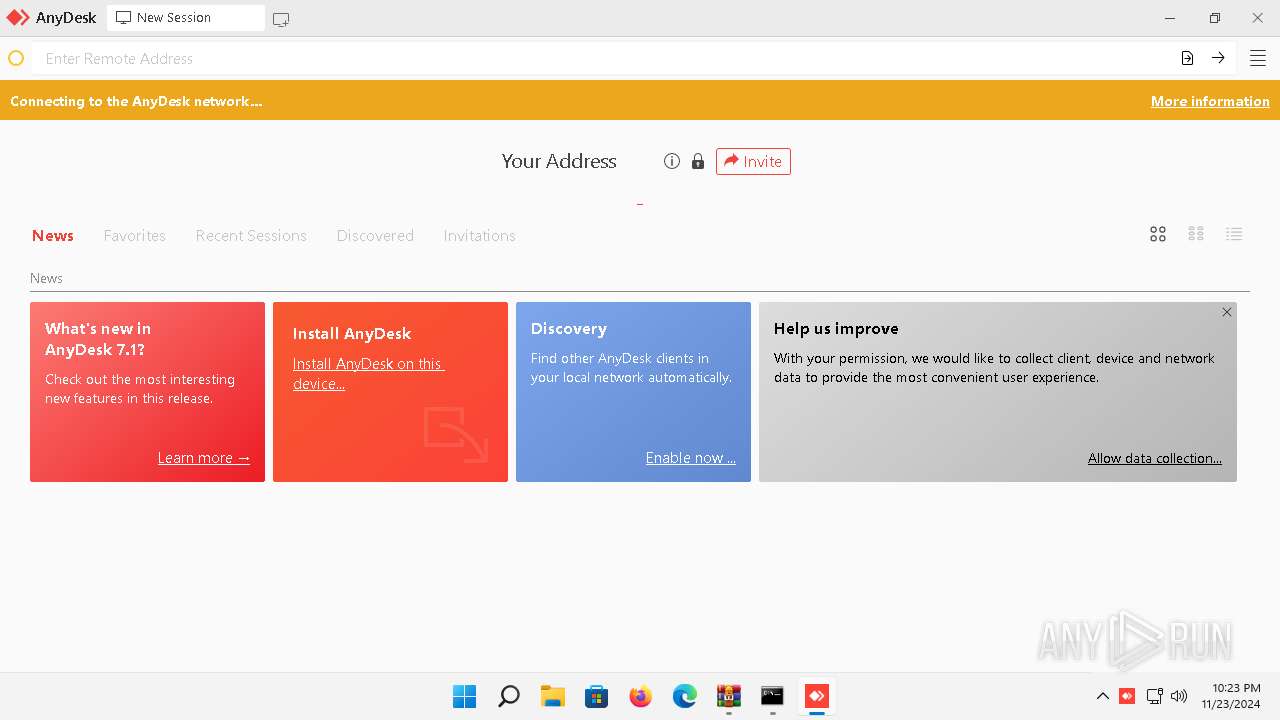Switch to Favorites tab
Screen dimensions: 1280x720
point(135,236)
